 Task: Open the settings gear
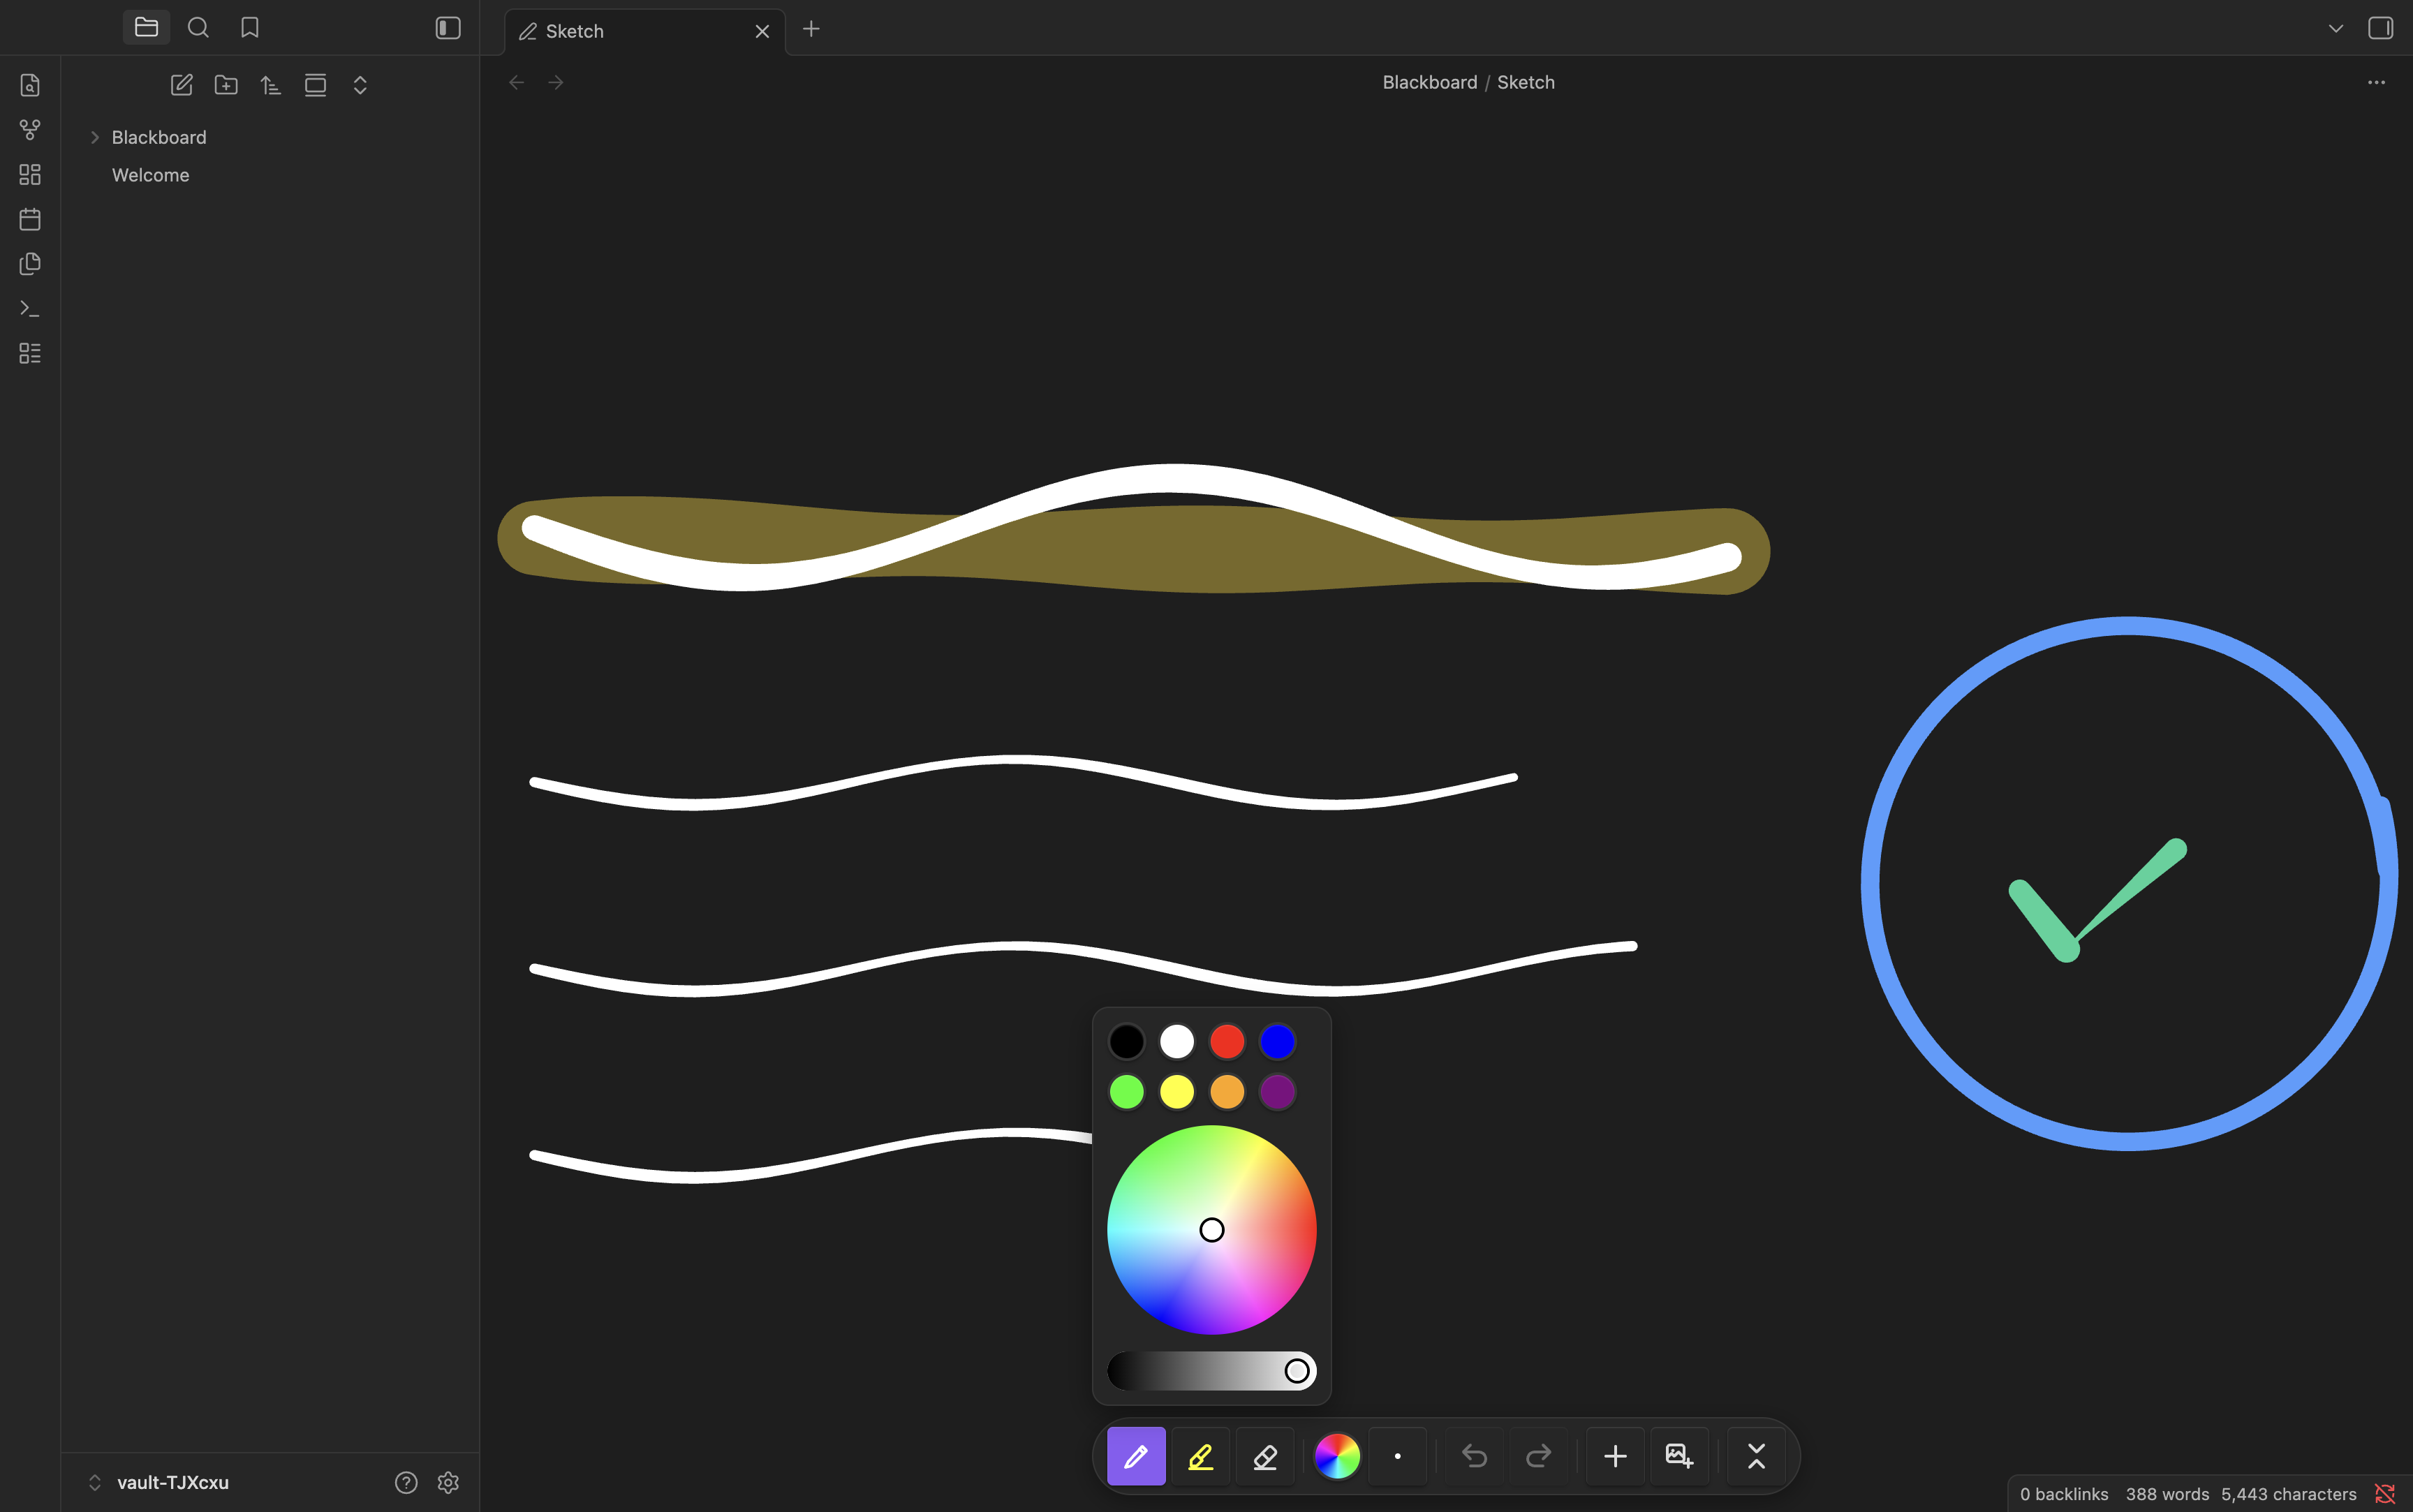click(x=448, y=1482)
